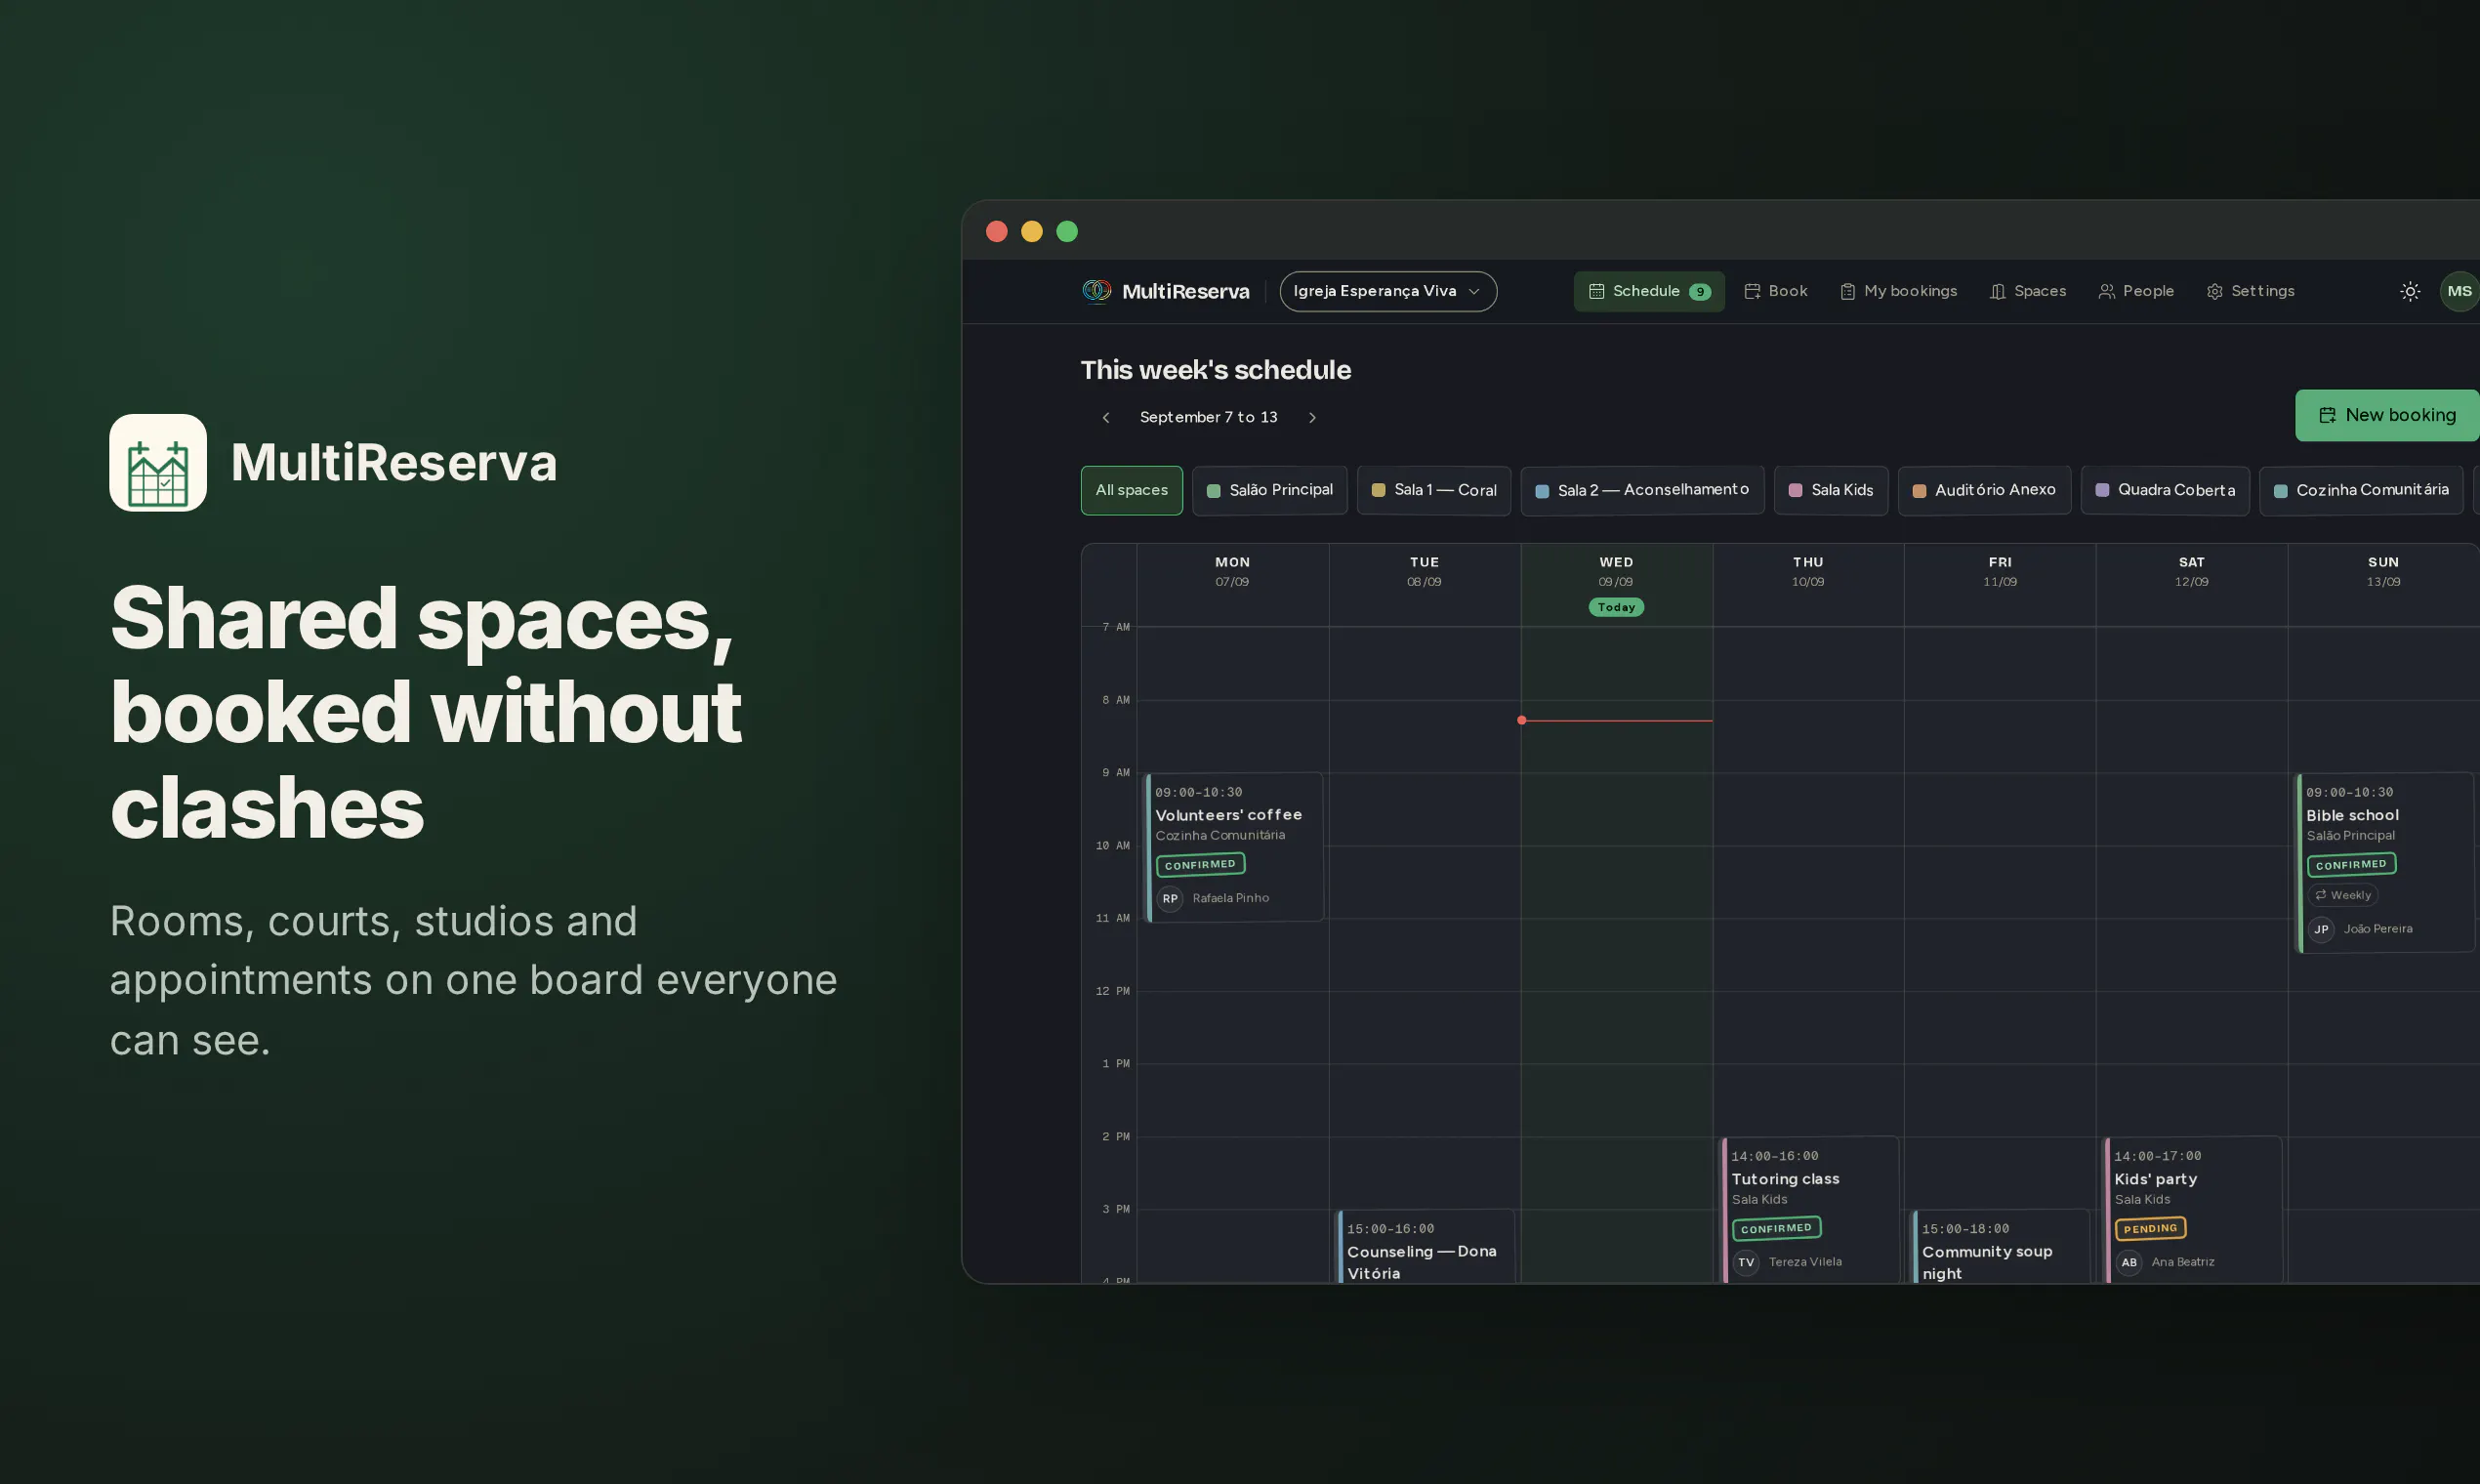Click the TV avatar of Tereza Vilela
The image size is (2480, 1484).
click(1746, 1262)
